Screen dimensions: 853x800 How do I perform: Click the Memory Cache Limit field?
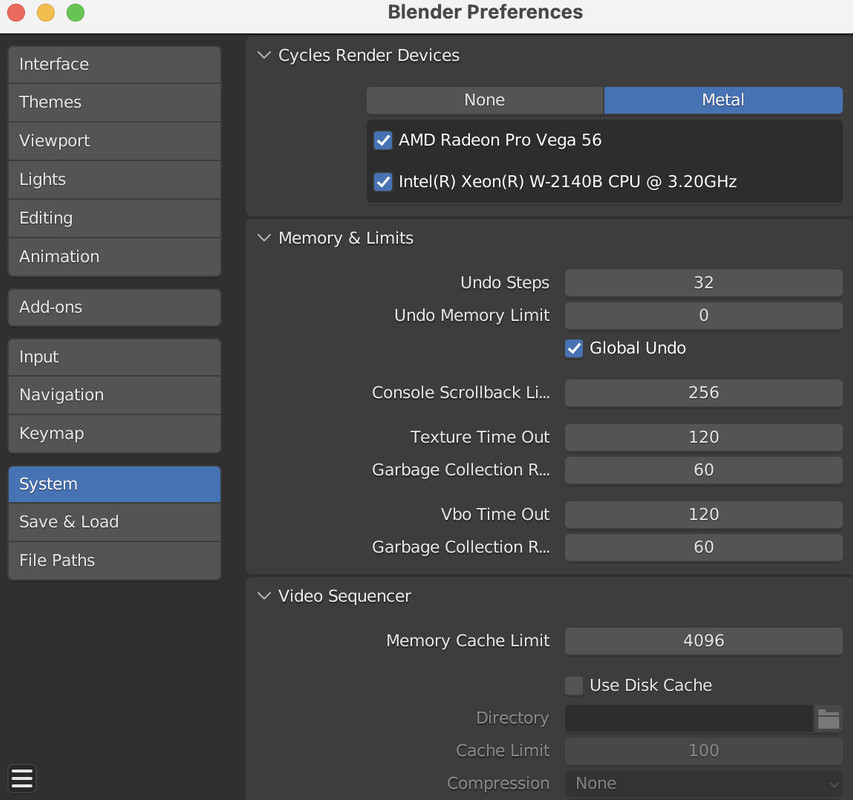[703, 641]
